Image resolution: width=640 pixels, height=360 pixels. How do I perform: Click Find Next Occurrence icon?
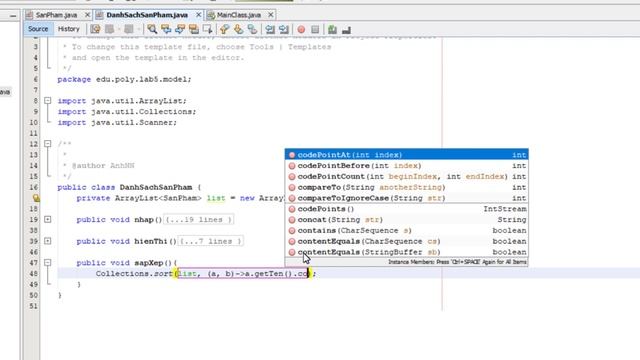[180, 29]
